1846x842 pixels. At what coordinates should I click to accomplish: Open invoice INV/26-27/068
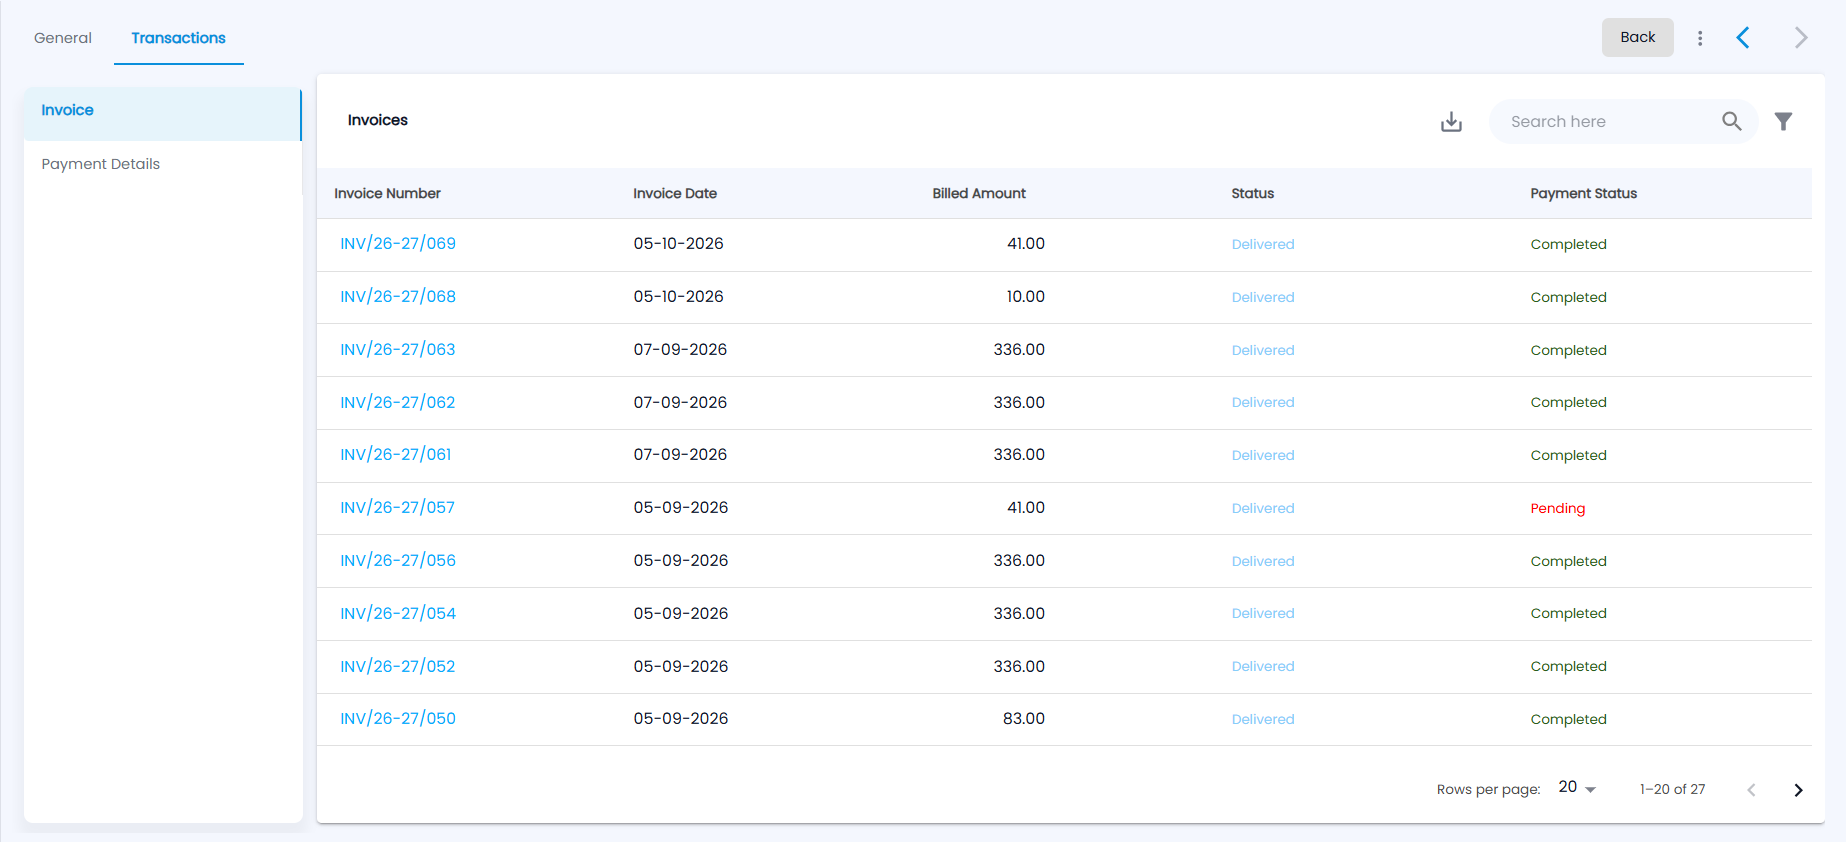click(398, 297)
